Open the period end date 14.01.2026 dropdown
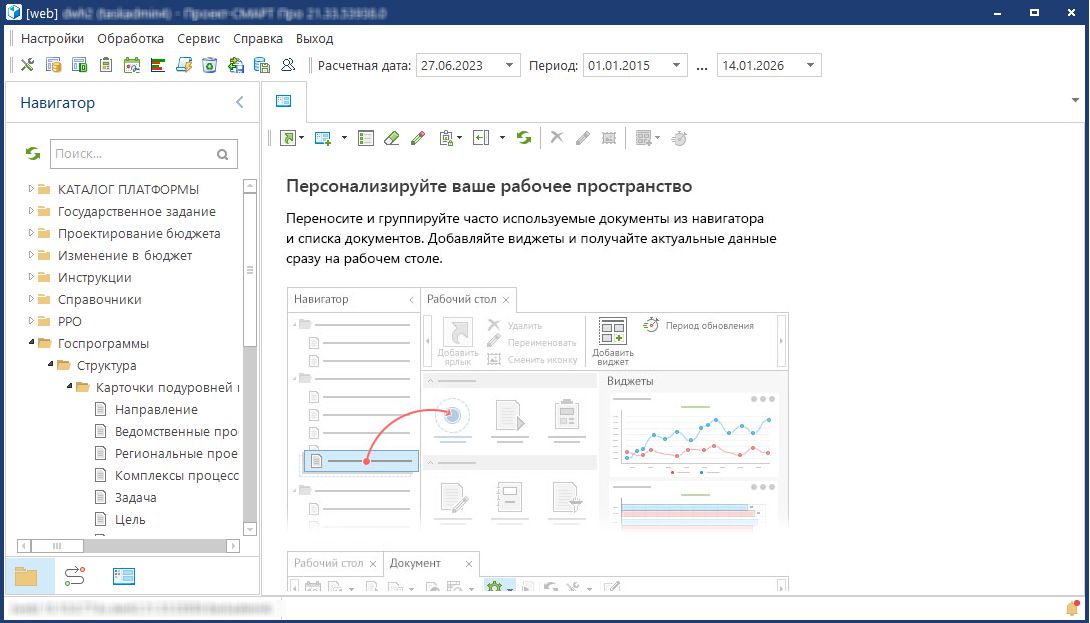Viewport: 1090px width, 623px height. click(810, 66)
